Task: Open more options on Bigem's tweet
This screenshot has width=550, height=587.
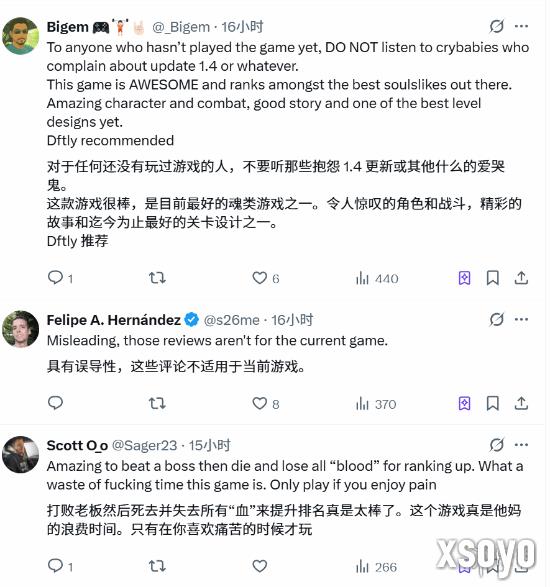Action: (521, 26)
